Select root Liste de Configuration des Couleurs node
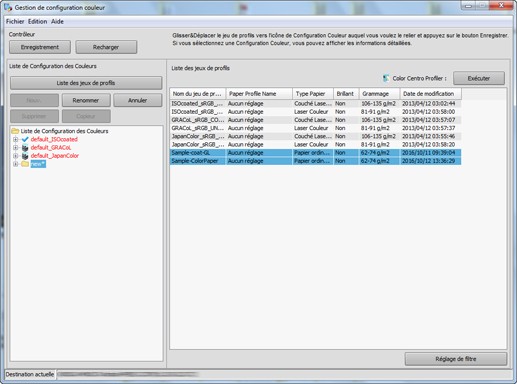The width and height of the screenshot is (517, 384). pyautogui.click(x=64, y=131)
